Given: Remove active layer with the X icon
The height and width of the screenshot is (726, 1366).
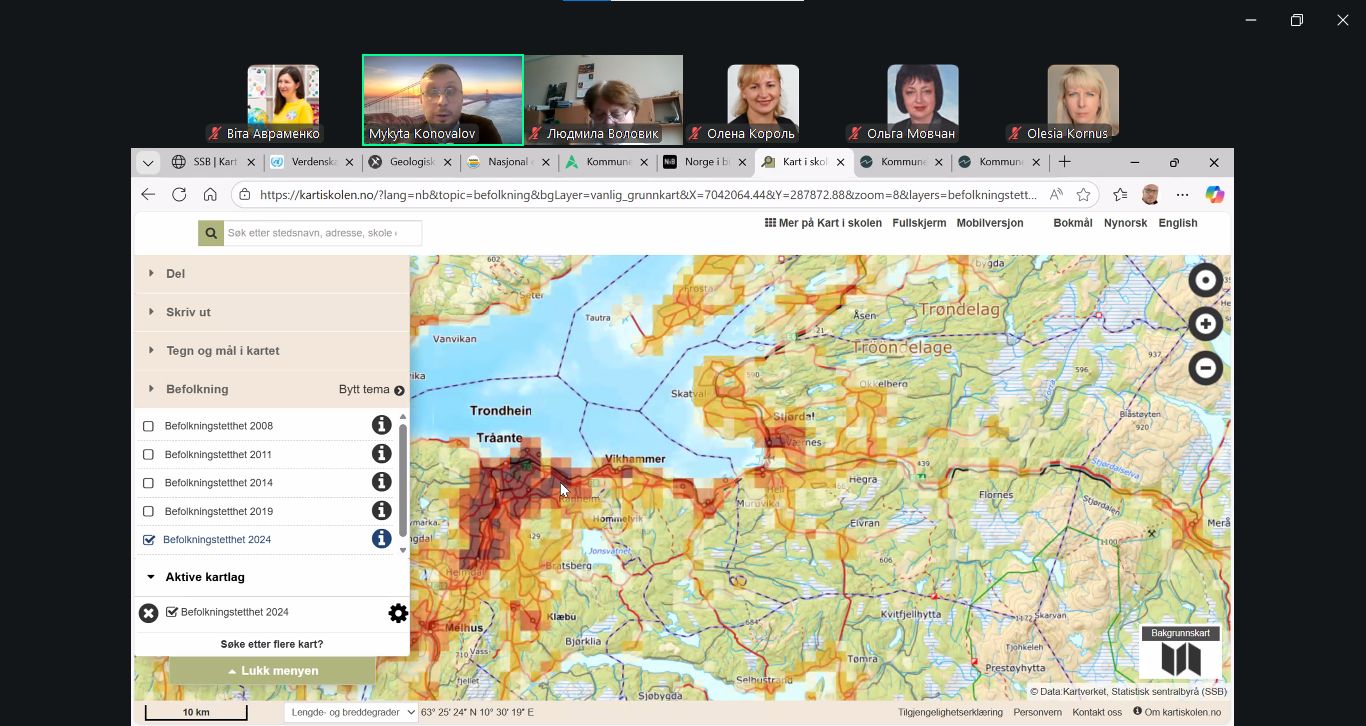Looking at the screenshot, I should (x=148, y=613).
